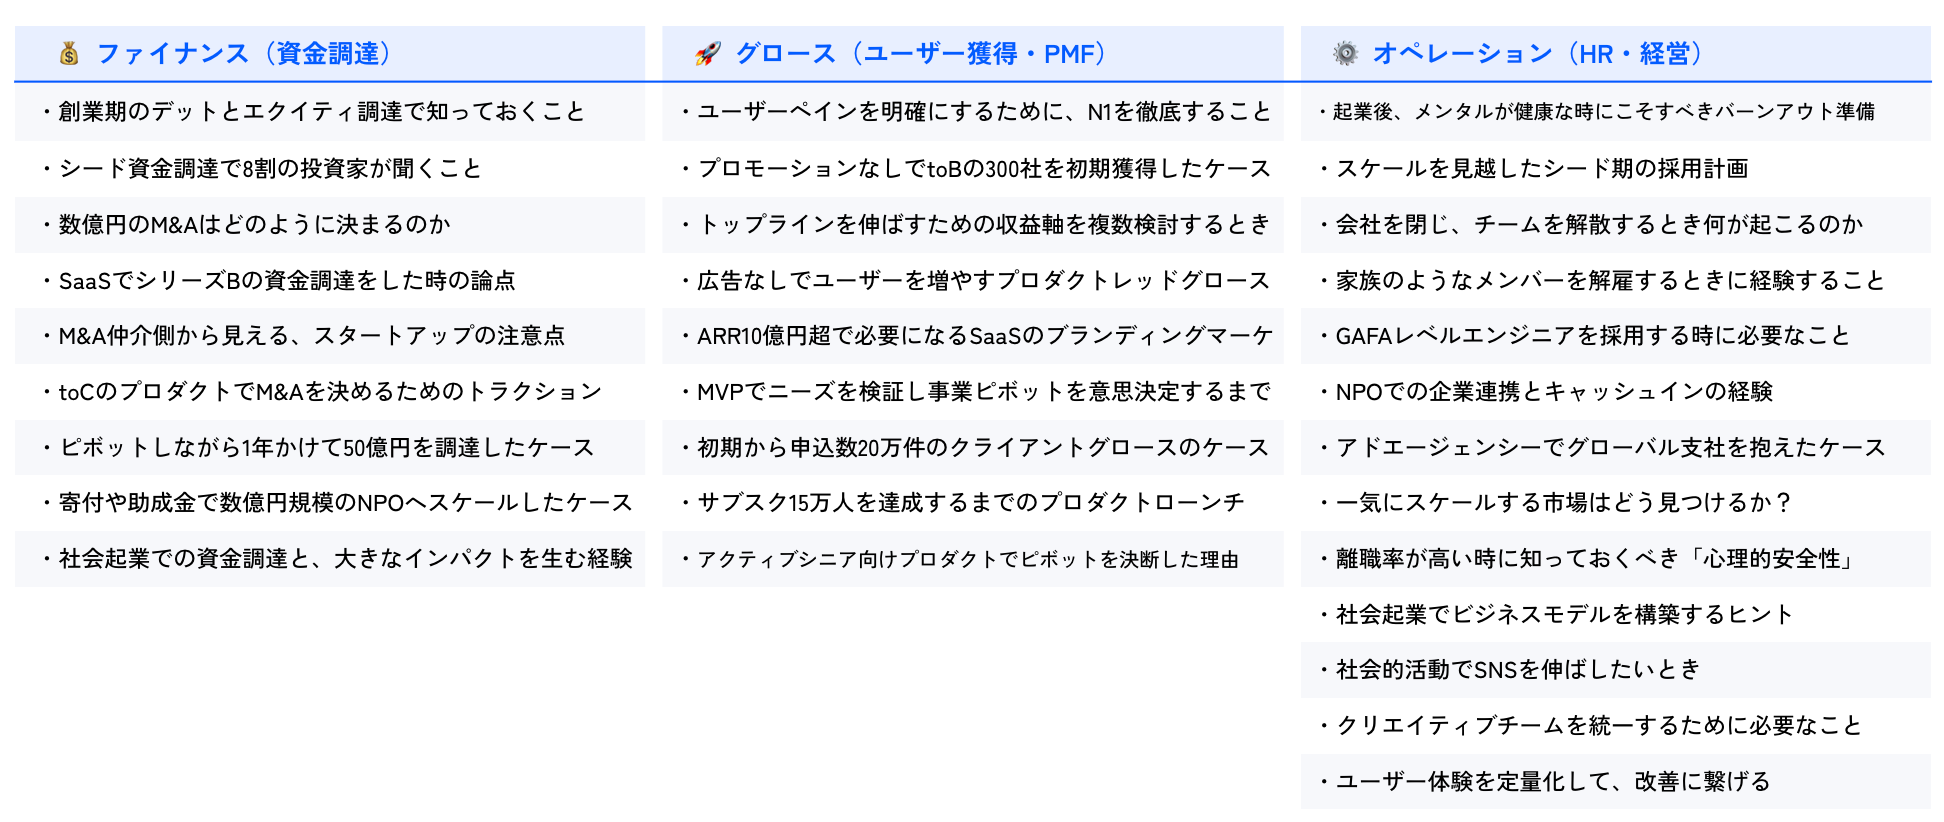Click 社会的活動でSNSを伸ばしたいとき
Viewport: 1944px width, 822px height.
[1616, 669]
